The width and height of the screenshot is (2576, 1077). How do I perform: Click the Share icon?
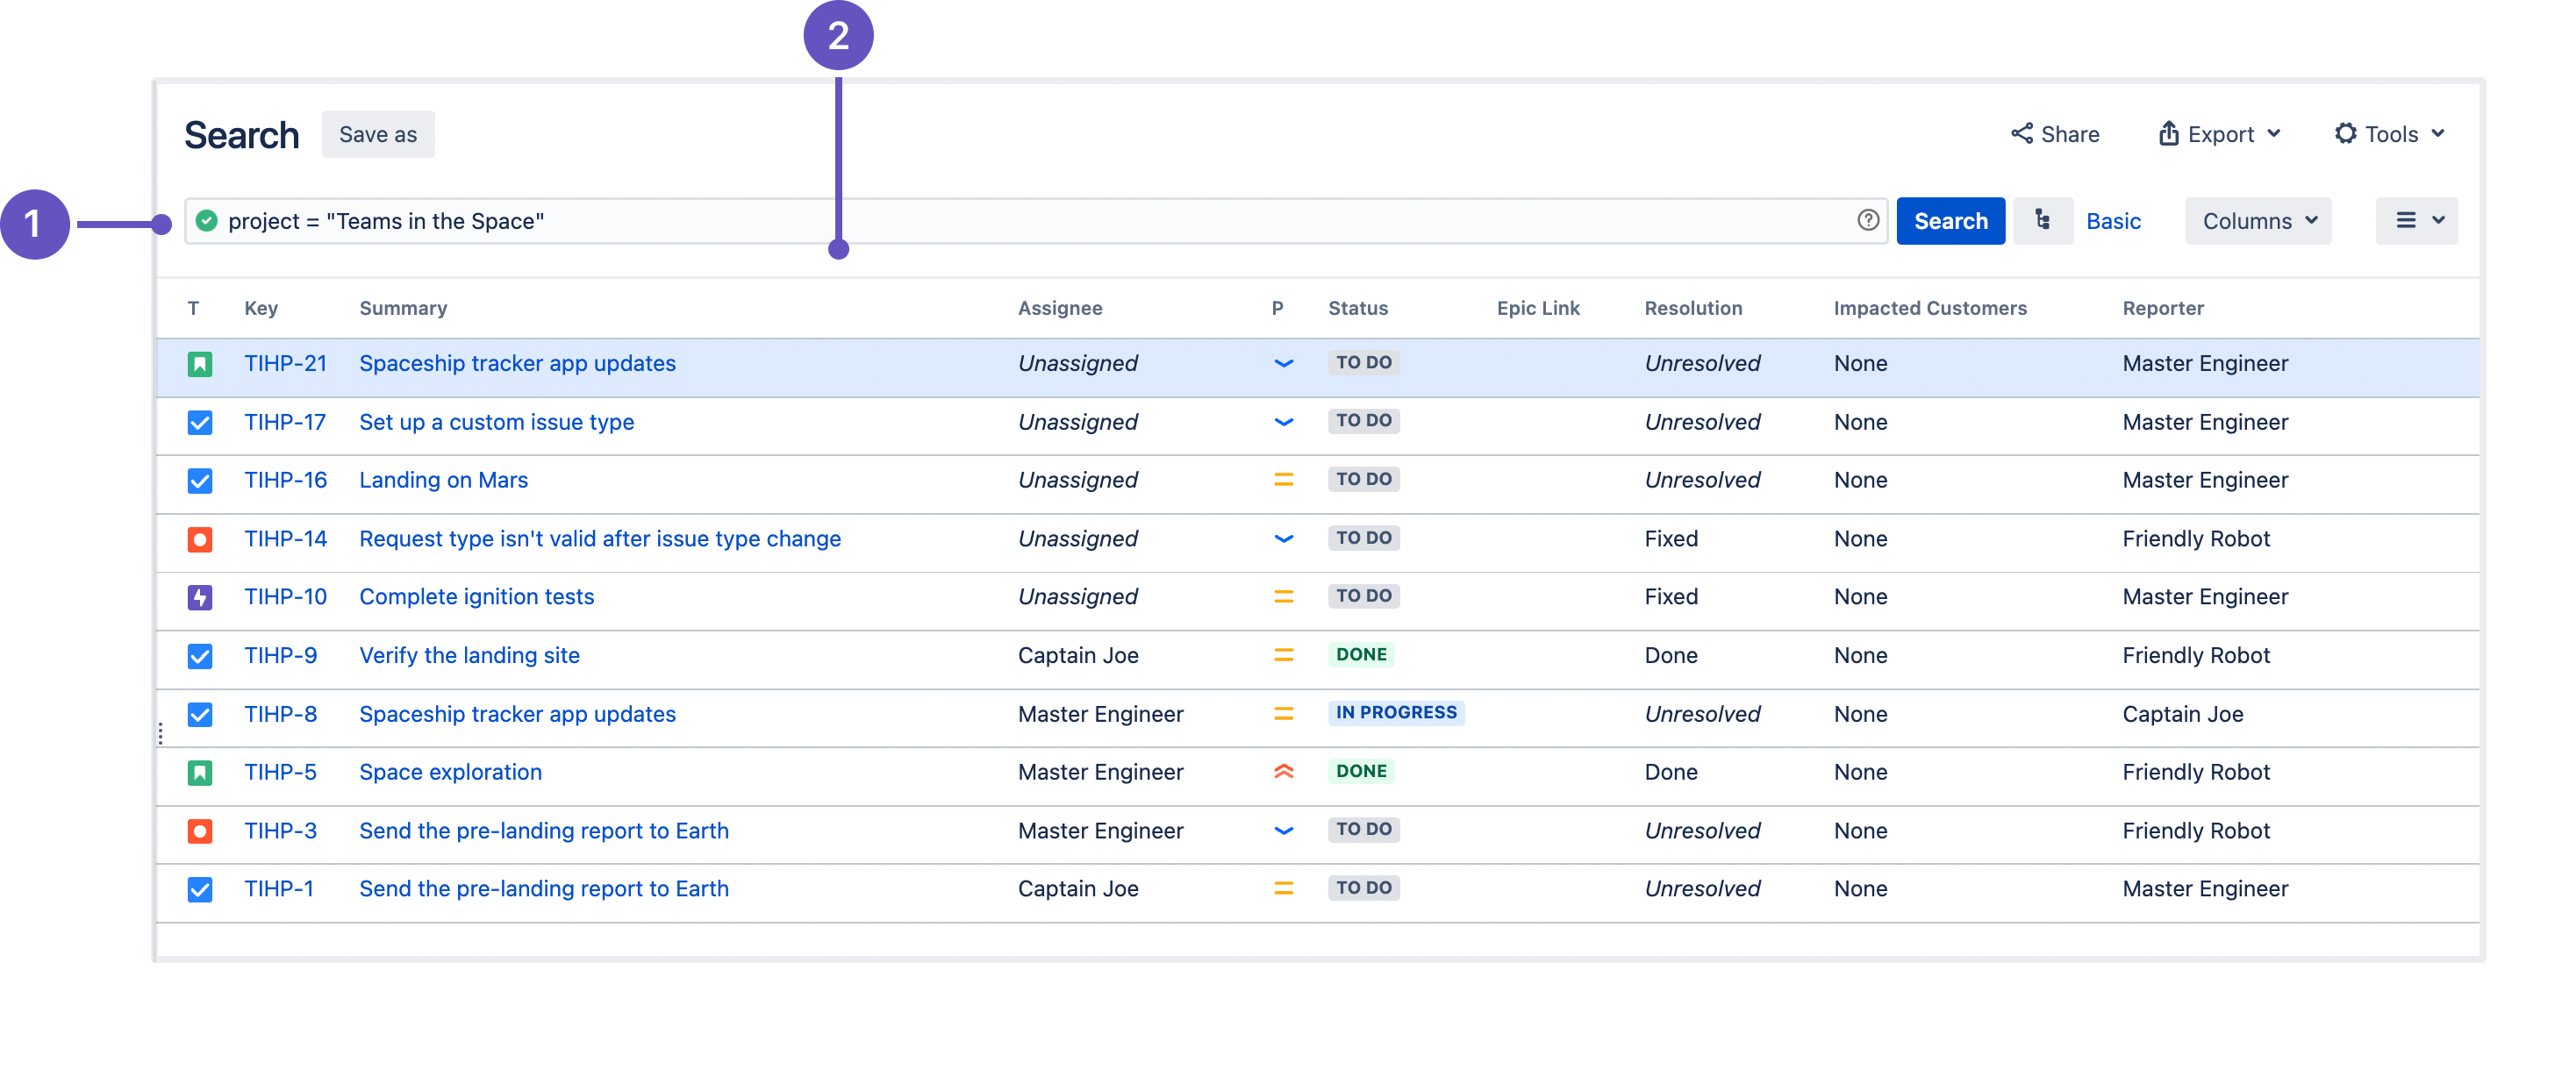pos(2021,133)
